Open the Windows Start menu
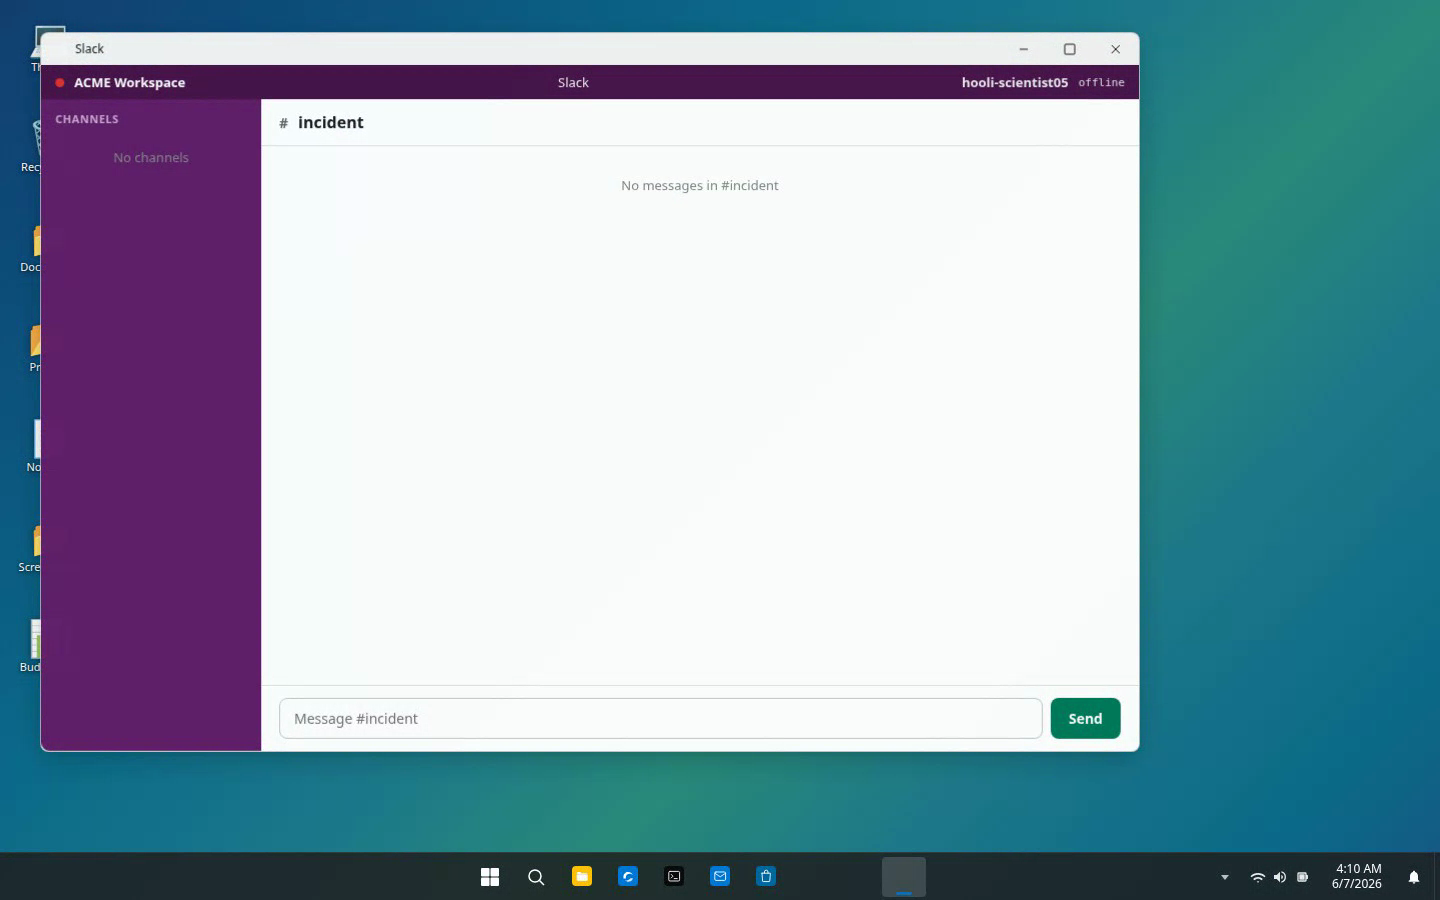This screenshot has width=1440, height=900. [x=490, y=877]
